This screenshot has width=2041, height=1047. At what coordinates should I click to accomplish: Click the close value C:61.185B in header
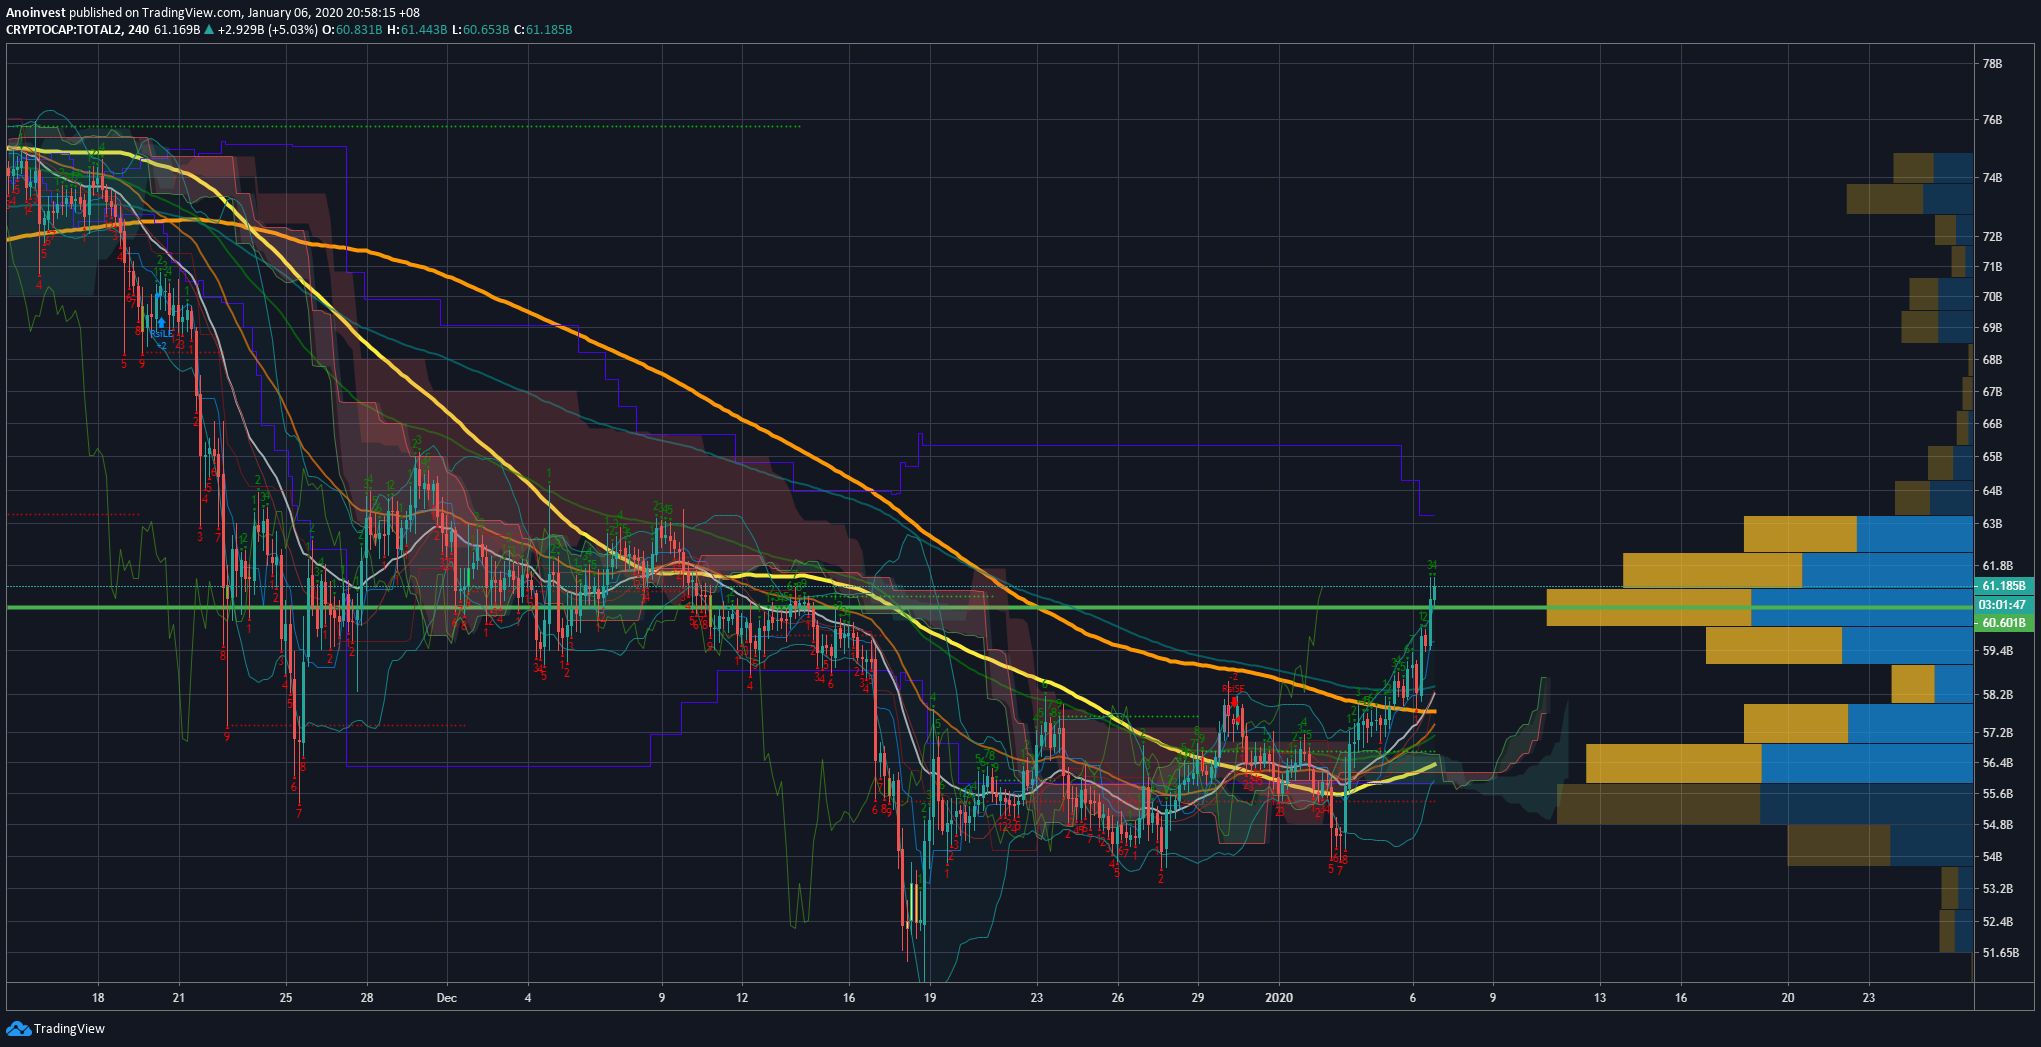pos(543,30)
